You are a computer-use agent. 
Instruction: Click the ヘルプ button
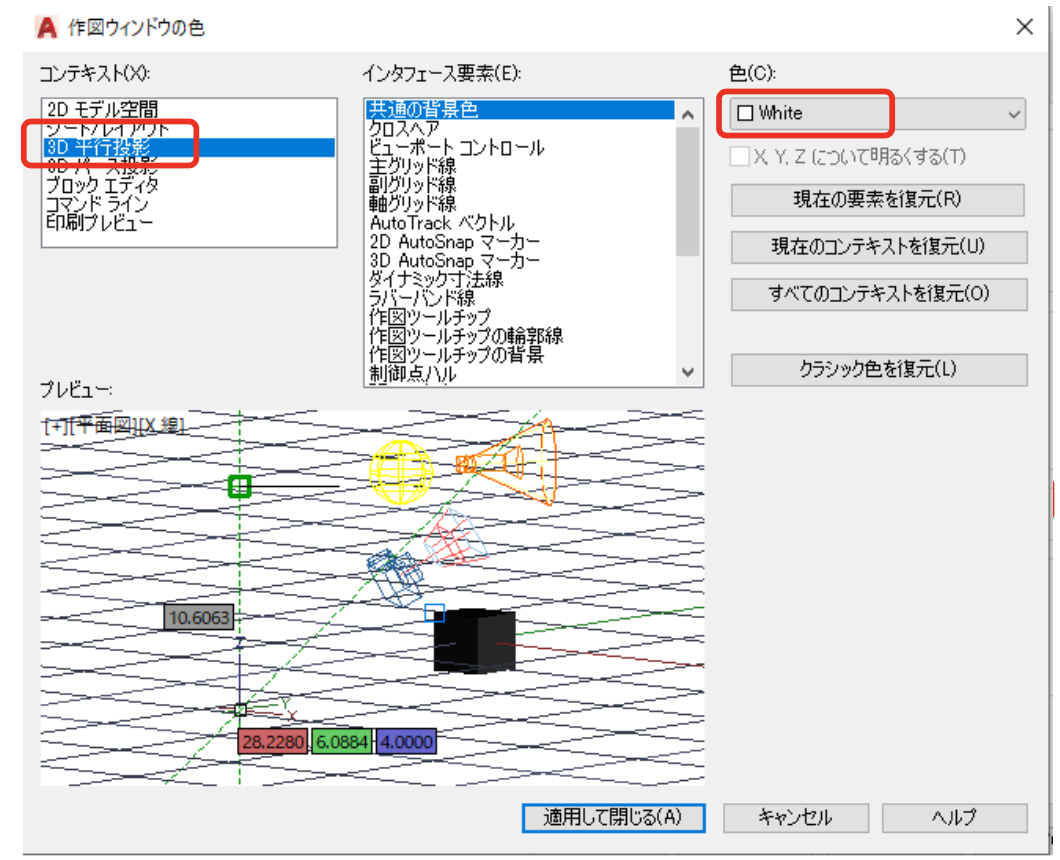(x=955, y=817)
